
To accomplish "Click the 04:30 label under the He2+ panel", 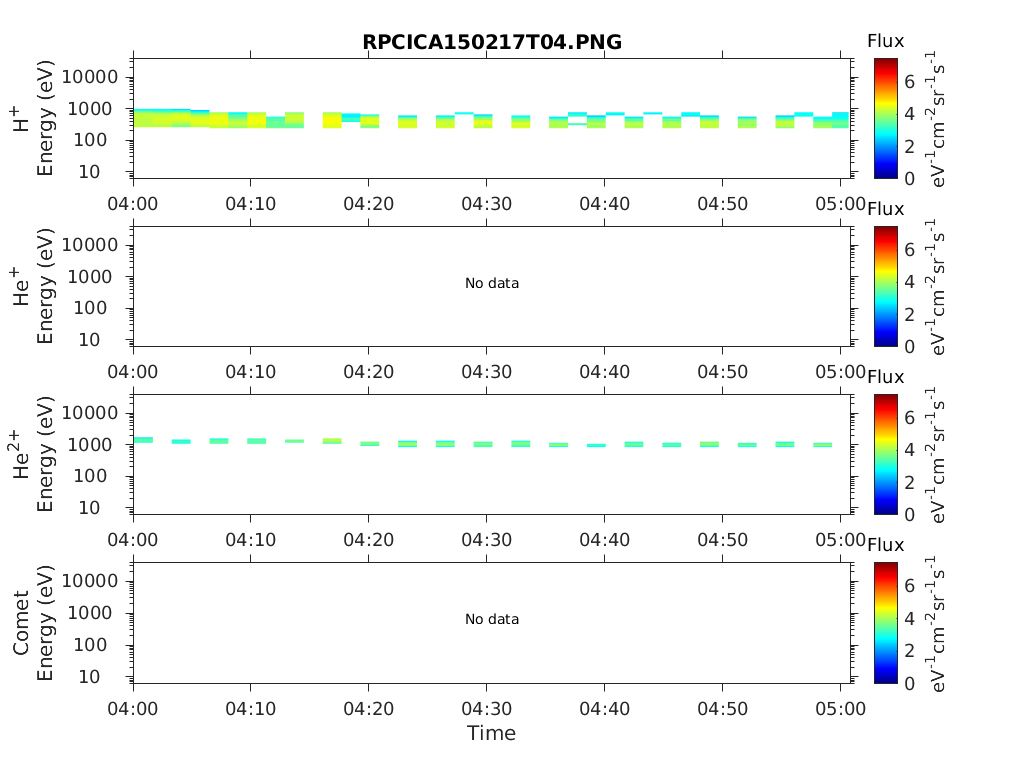I will click(x=487, y=539).
